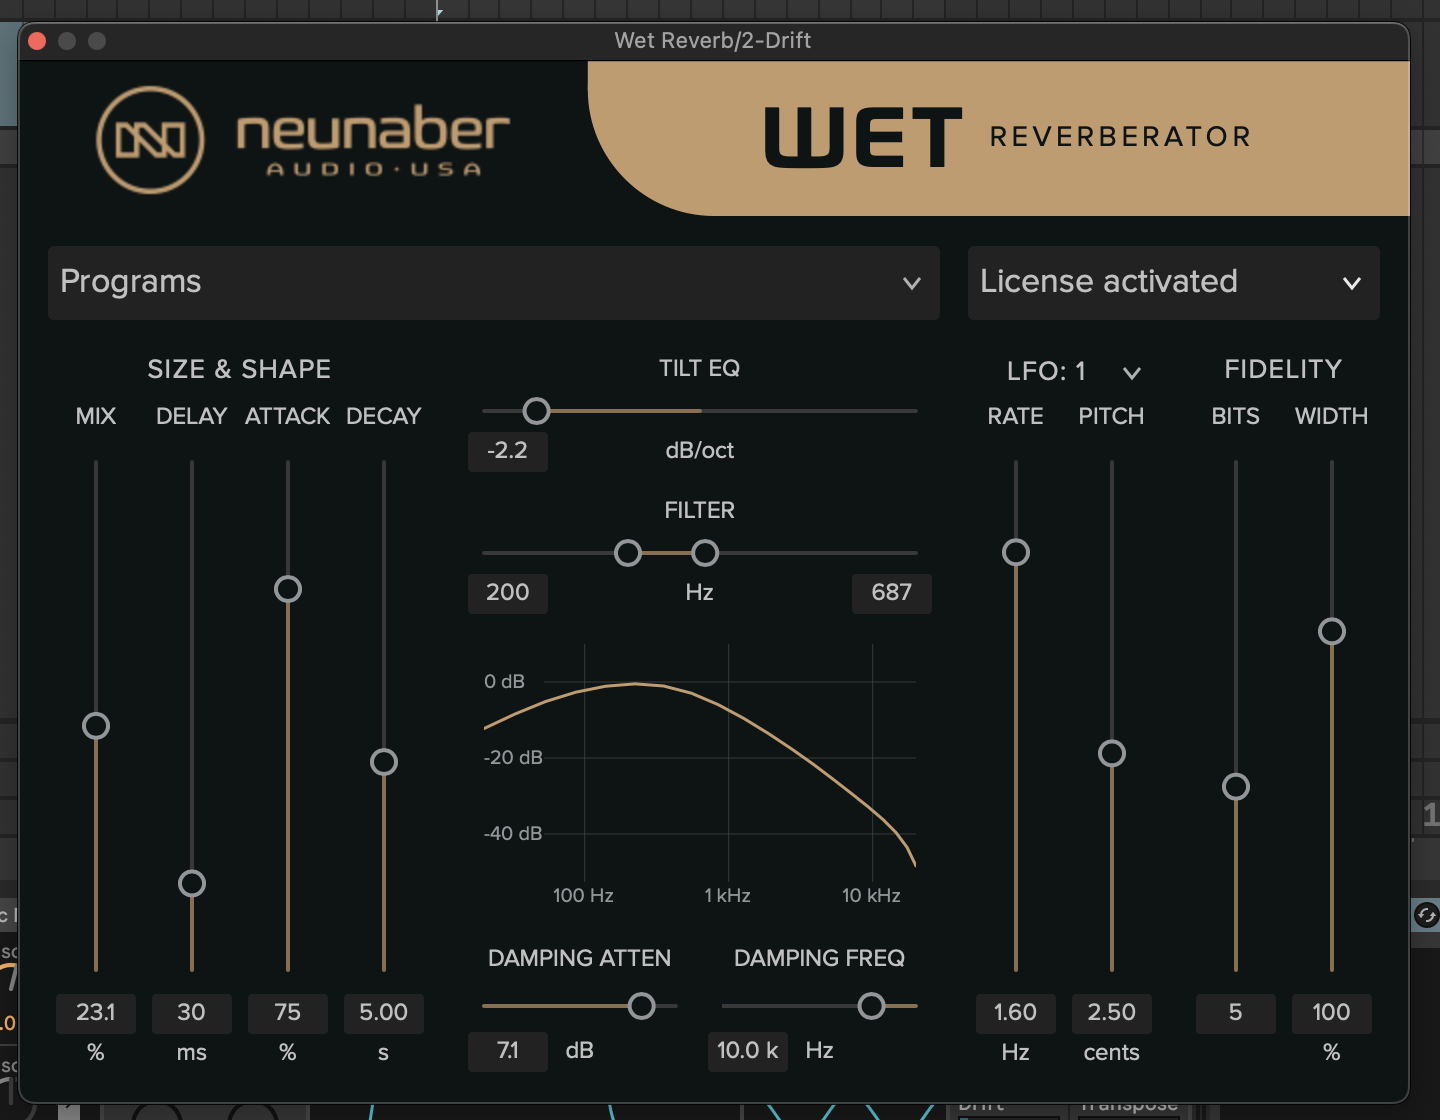Click the LFO RATE slider handle

point(1016,552)
